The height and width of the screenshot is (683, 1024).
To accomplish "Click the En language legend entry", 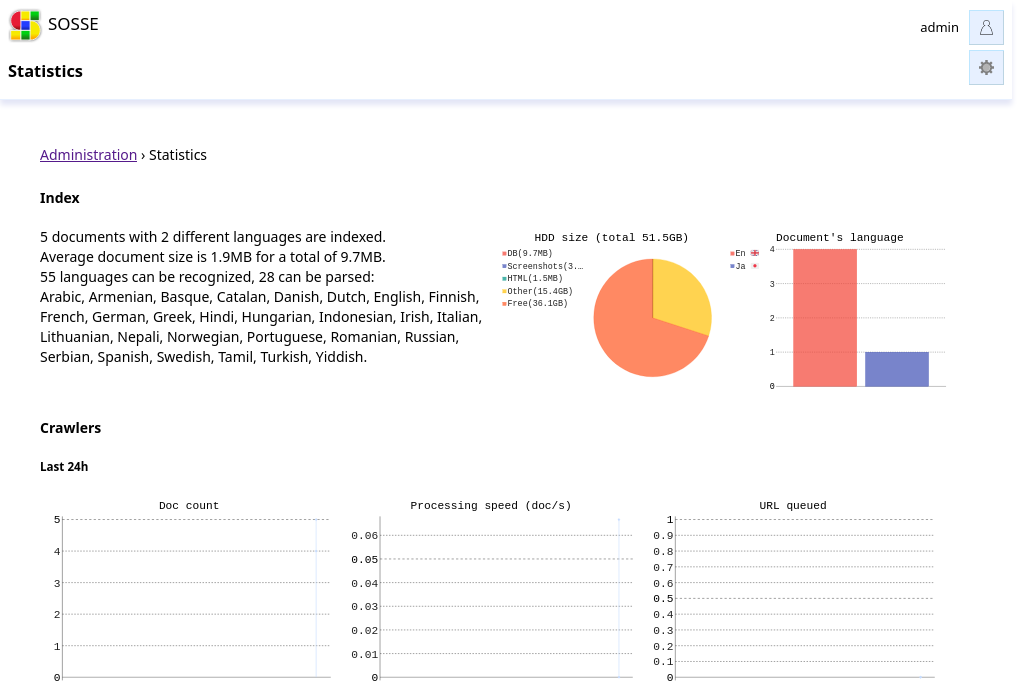I will (744, 253).
